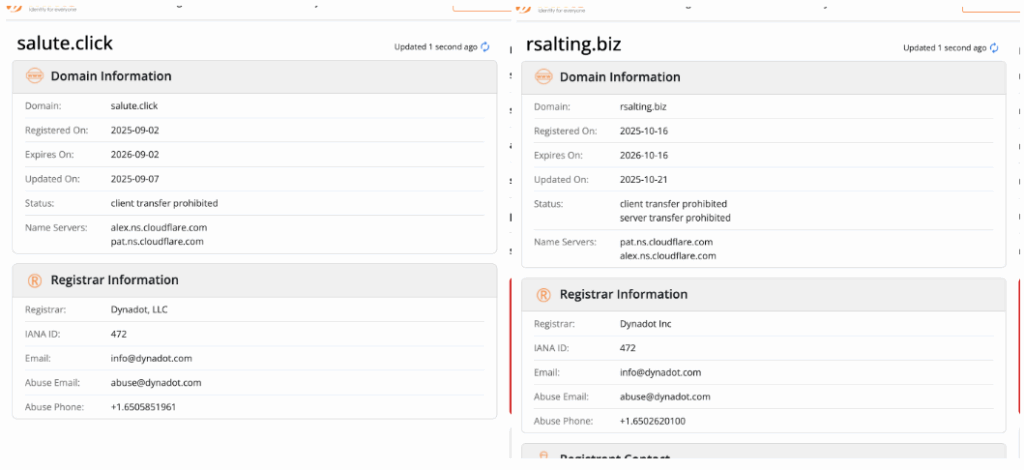Click 'Expires On:' label in salute.click panel
Screen dimensions: 1024x470
point(49,155)
